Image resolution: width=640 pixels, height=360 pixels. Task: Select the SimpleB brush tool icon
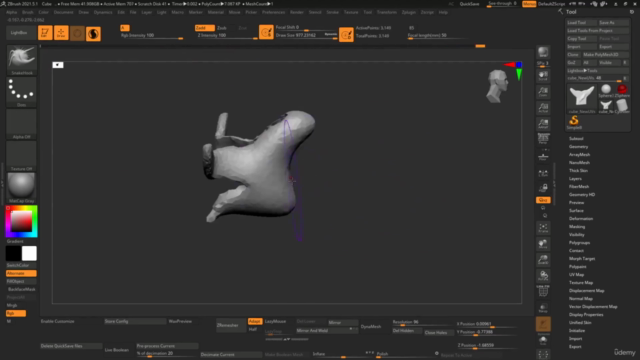click(x=574, y=122)
